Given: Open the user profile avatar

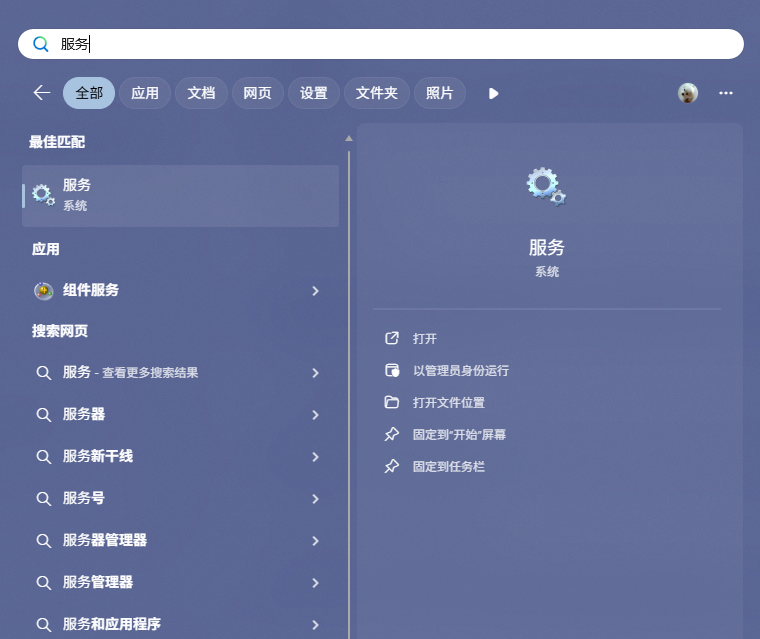Looking at the screenshot, I should [687, 93].
